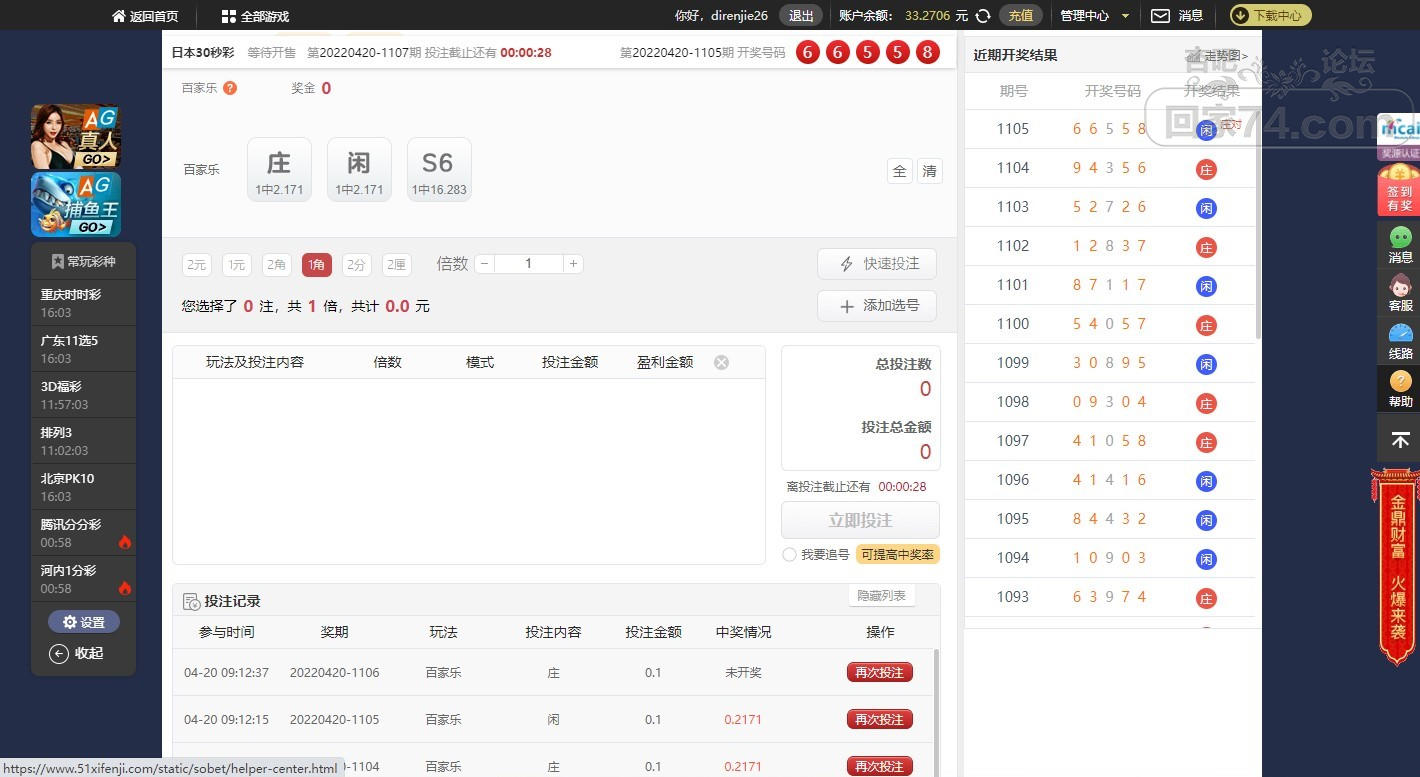Click 添加选号 add selection button
This screenshot has width=1420, height=777.
coord(877,306)
